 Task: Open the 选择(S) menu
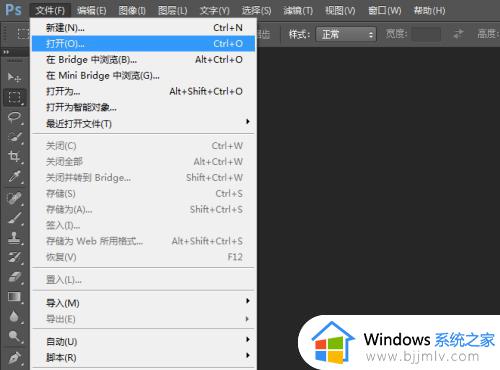pyautogui.click(x=256, y=11)
